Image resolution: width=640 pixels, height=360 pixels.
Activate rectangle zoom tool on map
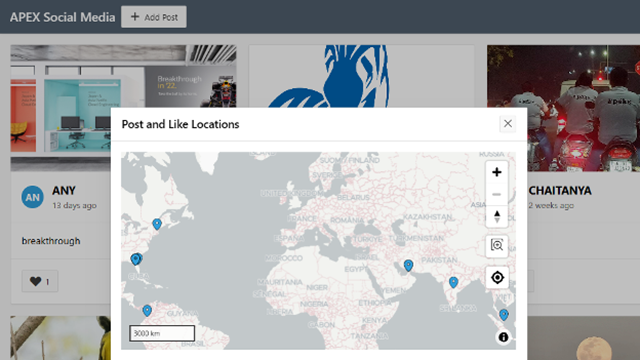click(497, 245)
